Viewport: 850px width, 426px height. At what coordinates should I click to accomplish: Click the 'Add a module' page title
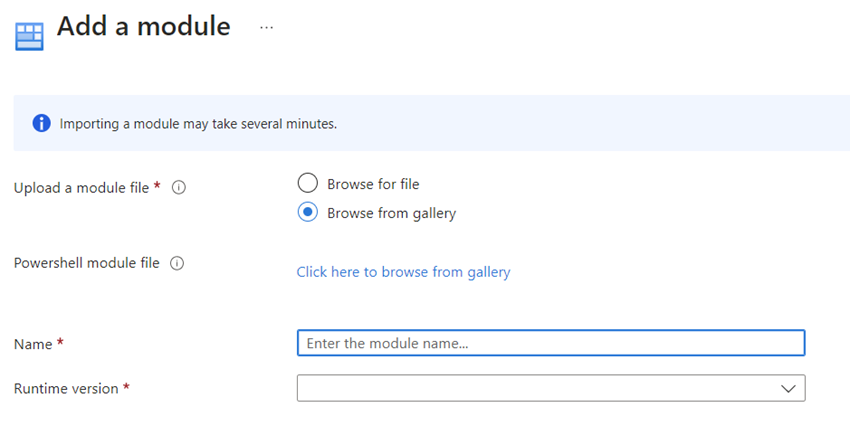[x=144, y=27]
